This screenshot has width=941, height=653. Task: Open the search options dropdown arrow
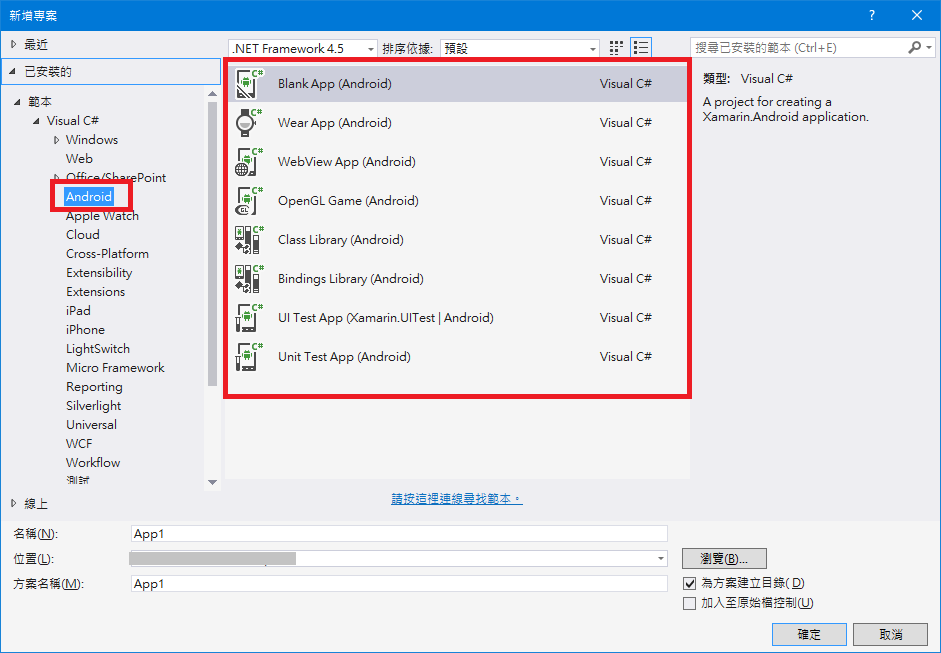click(x=929, y=47)
